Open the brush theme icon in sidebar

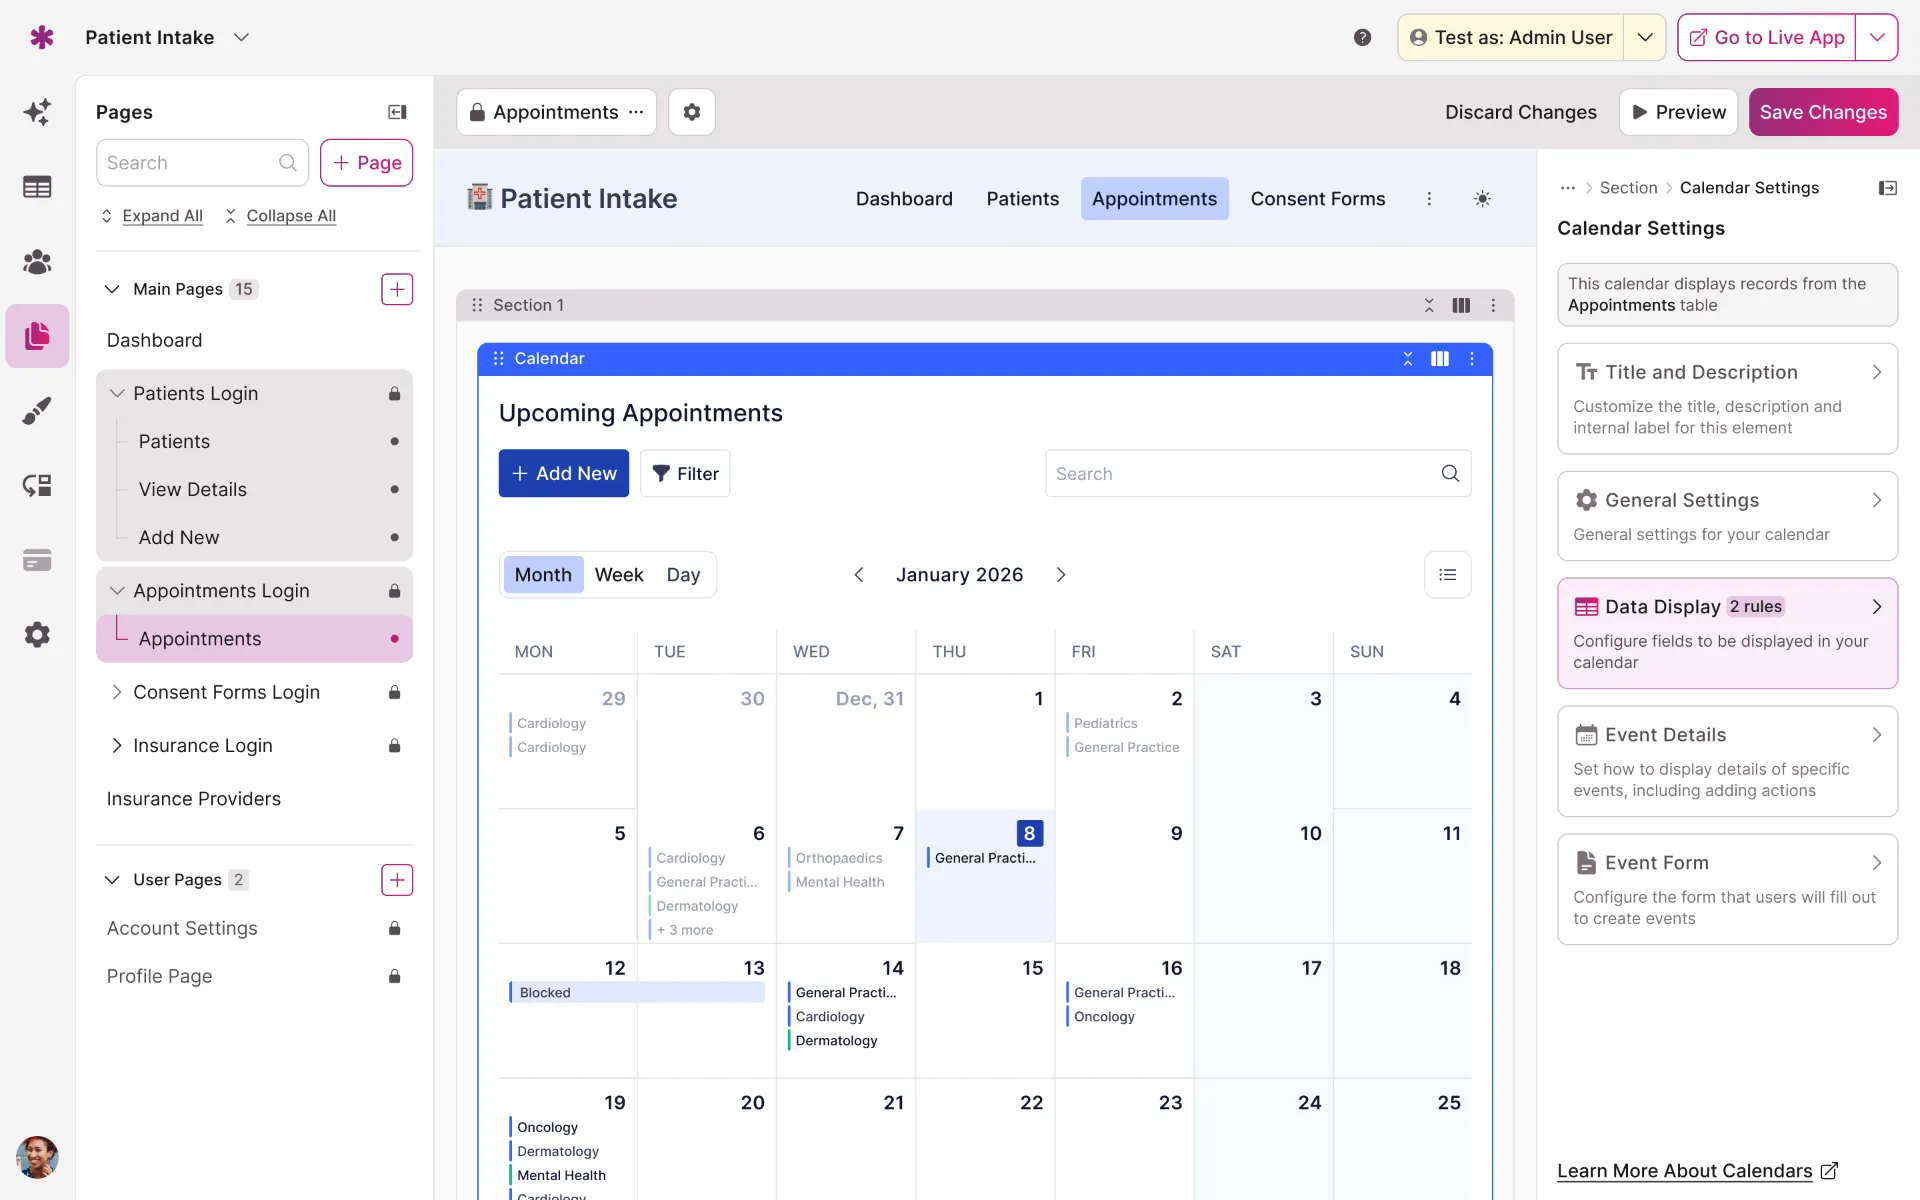(x=37, y=410)
